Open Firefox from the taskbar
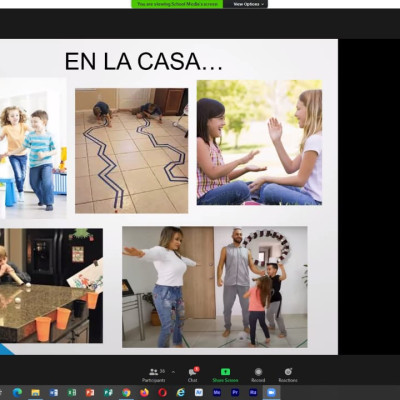400x400 pixels. [144, 393]
